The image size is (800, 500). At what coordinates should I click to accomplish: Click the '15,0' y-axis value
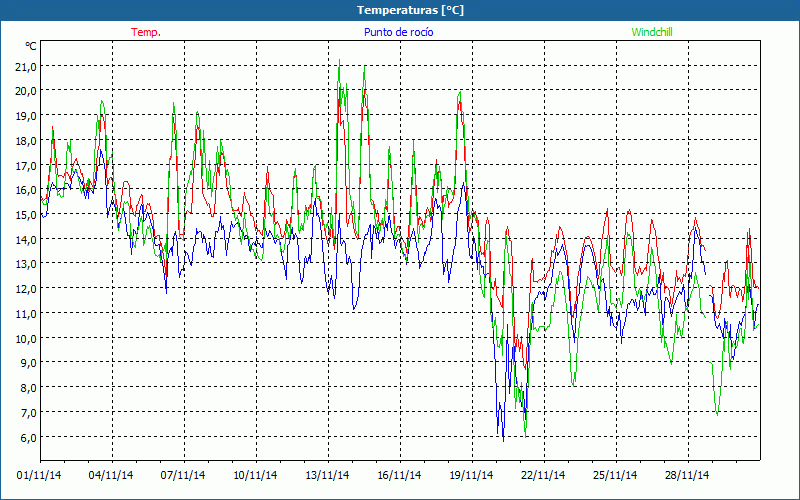click(27, 215)
